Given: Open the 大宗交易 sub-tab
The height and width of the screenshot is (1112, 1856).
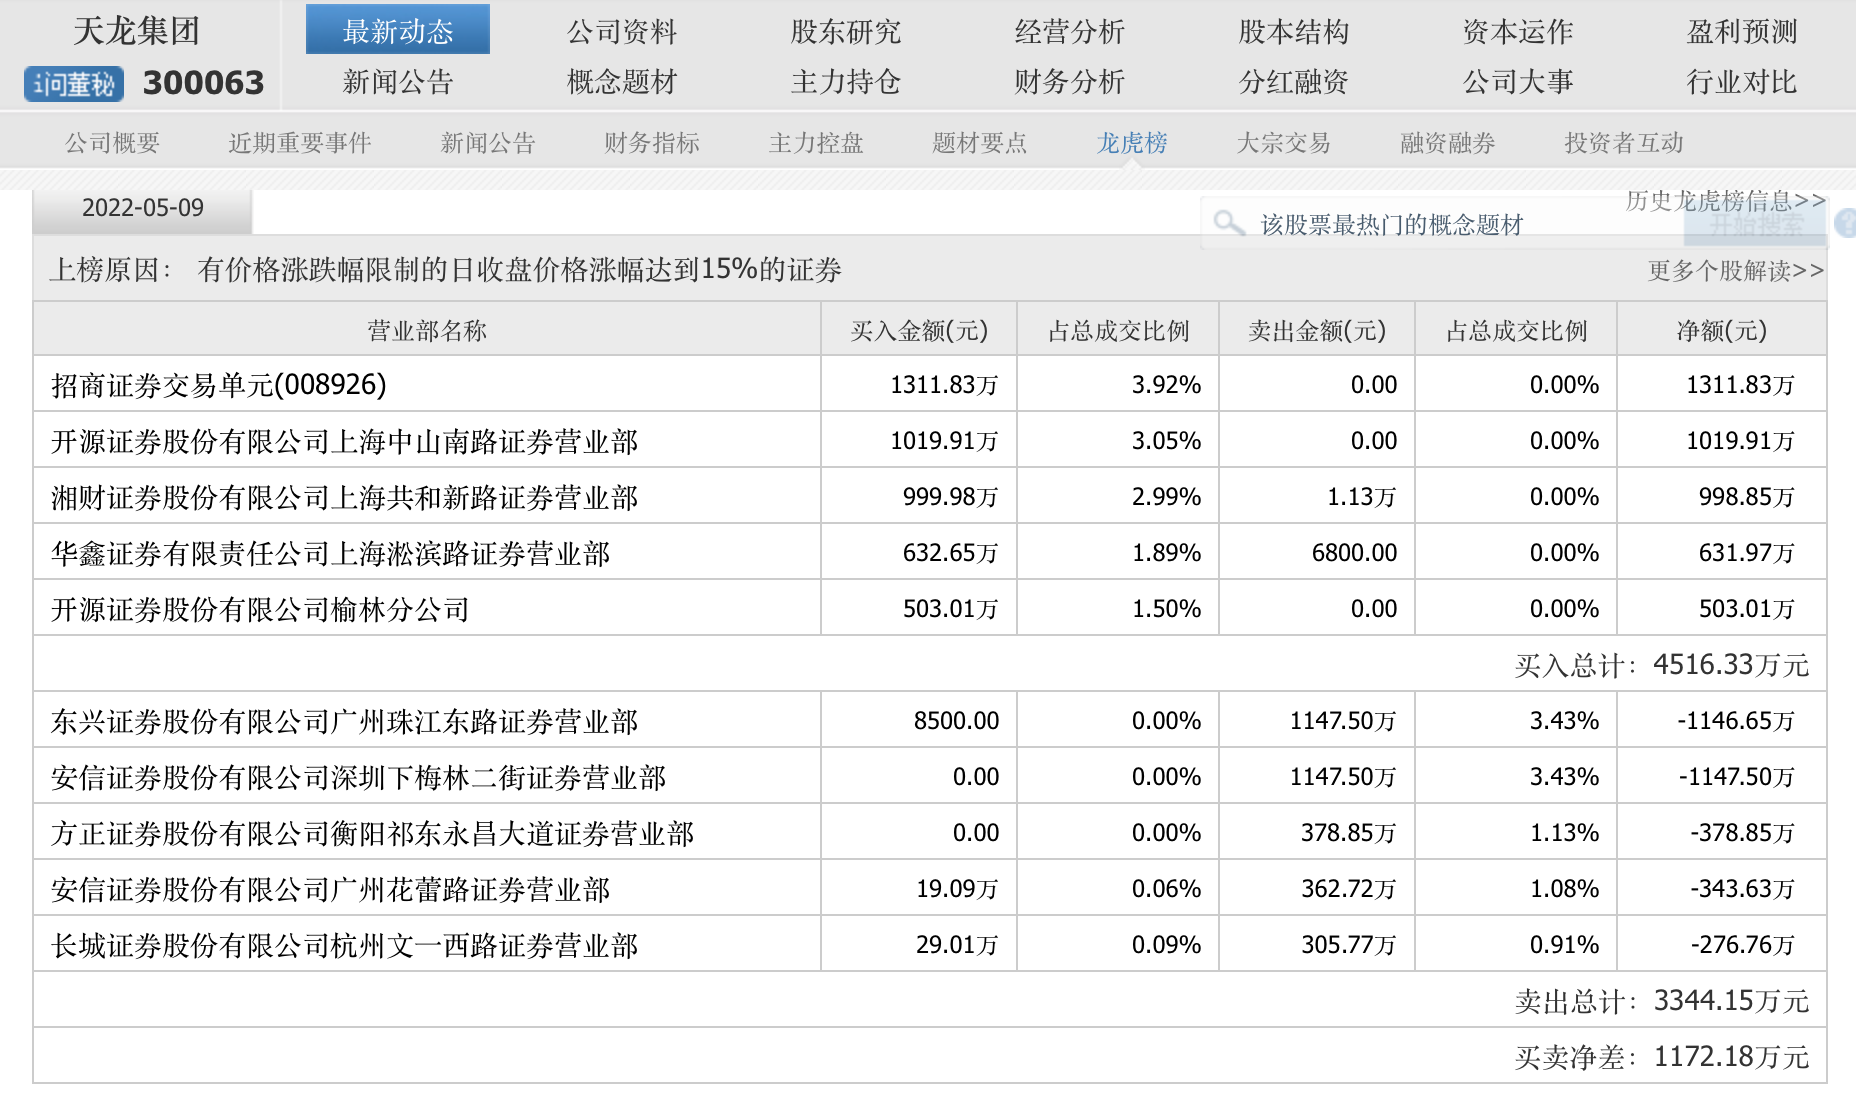Looking at the screenshot, I should [x=1283, y=143].
